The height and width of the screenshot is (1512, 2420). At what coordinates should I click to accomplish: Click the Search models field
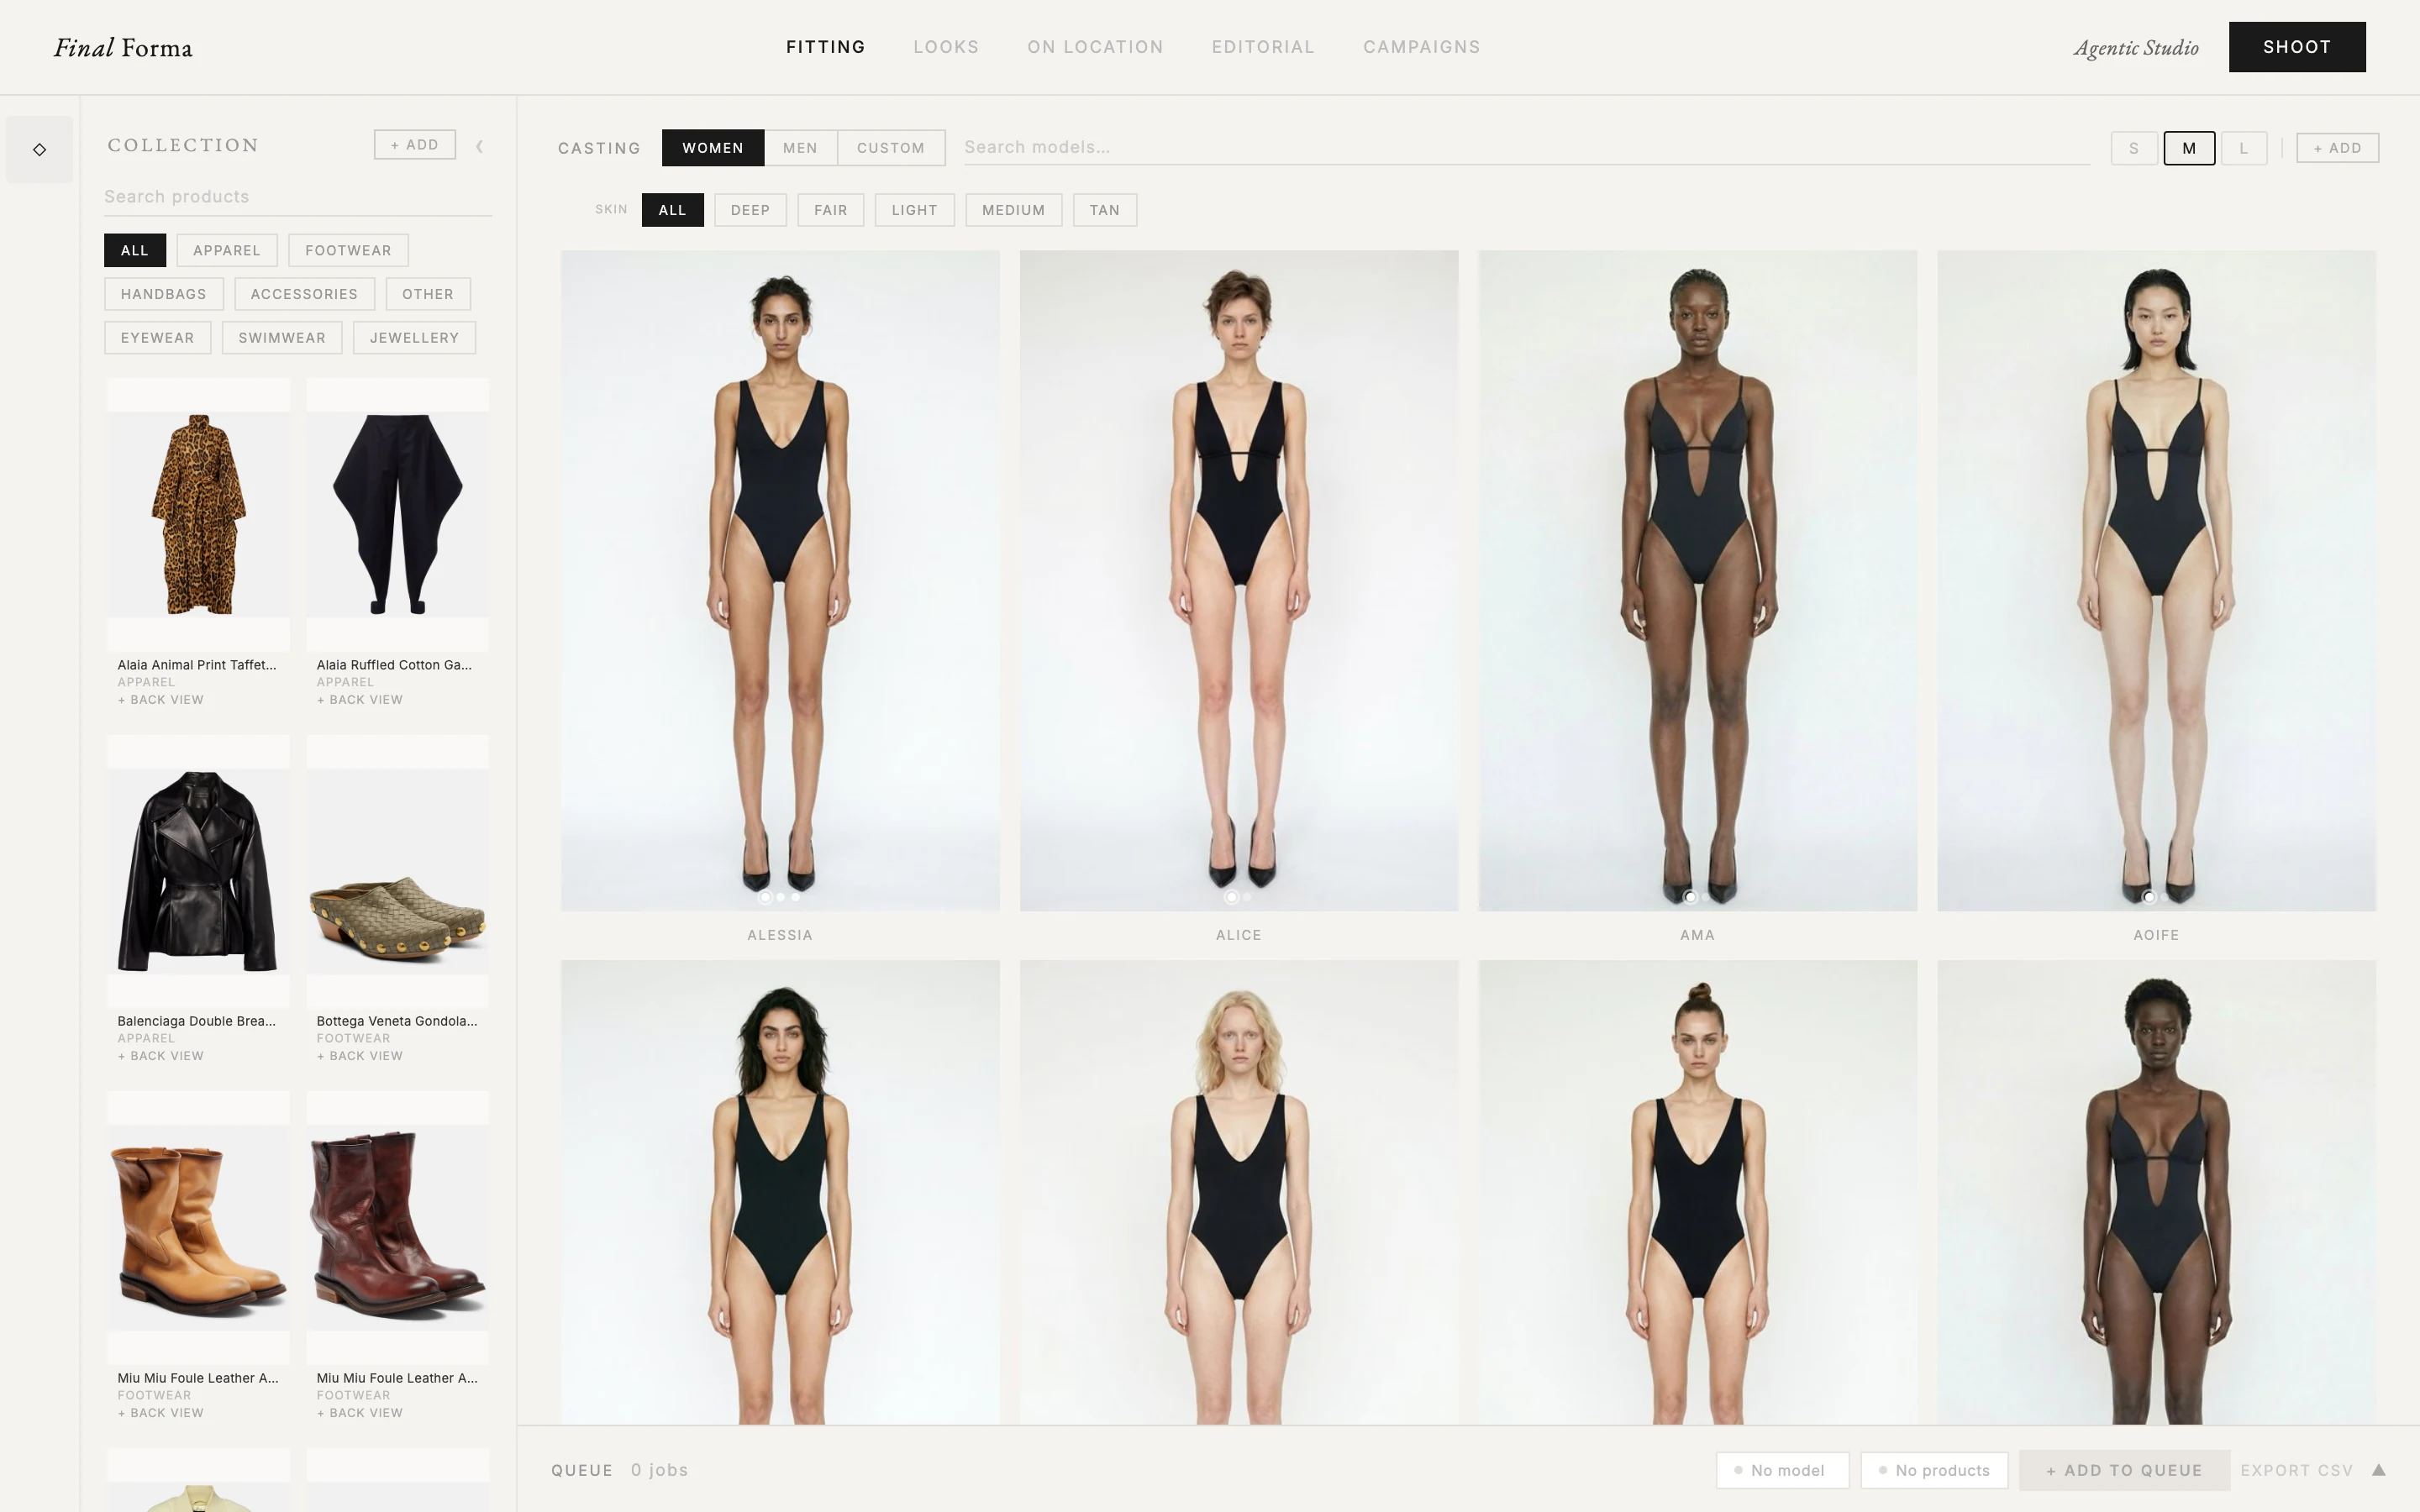tap(1526, 148)
